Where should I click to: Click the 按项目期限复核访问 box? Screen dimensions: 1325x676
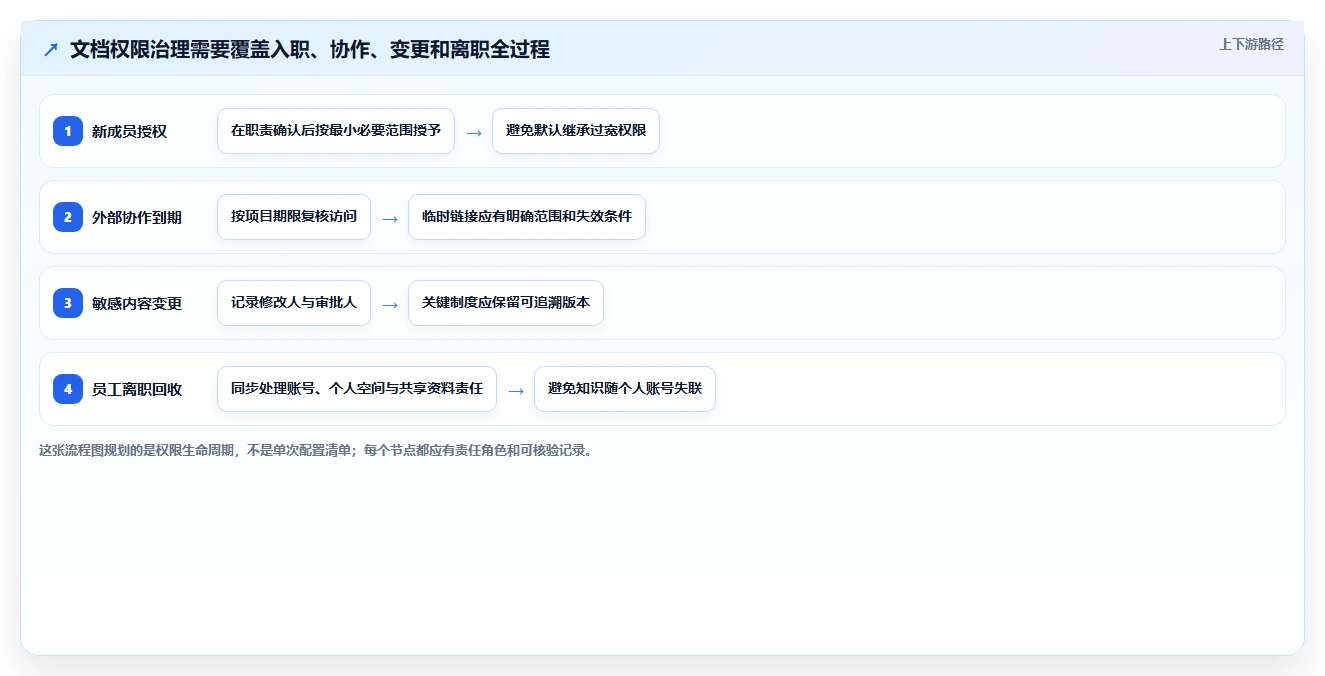294,217
